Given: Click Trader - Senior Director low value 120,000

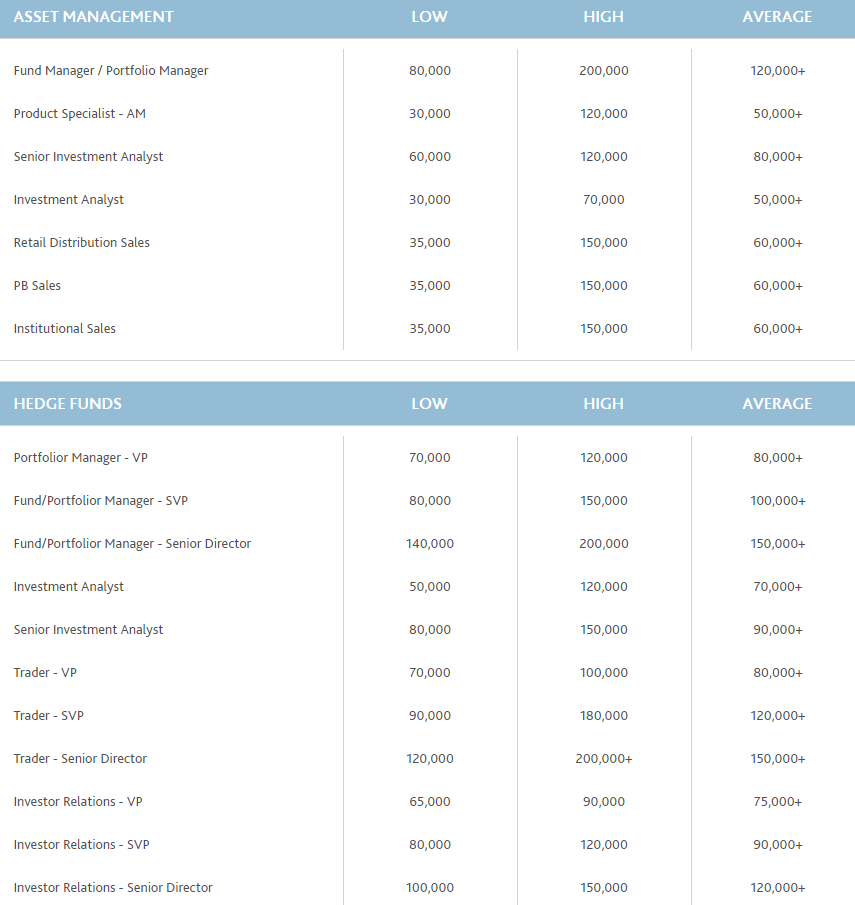Looking at the screenshot, I should click(430, 758).
